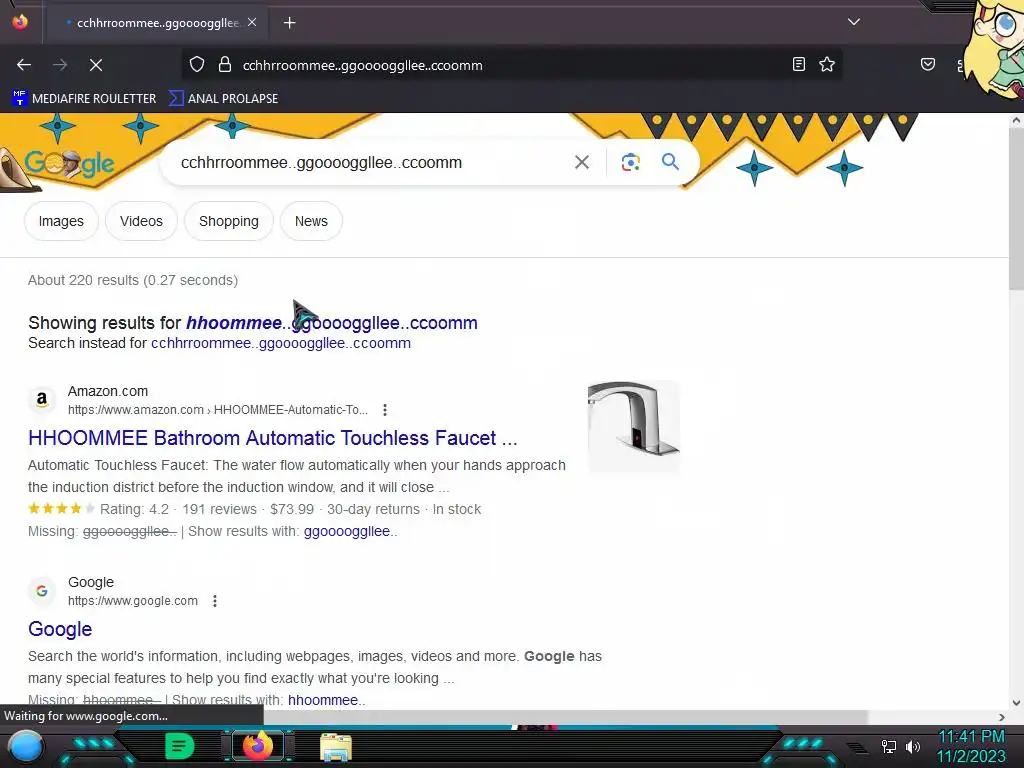
Task: Show results with ggoooogllee link
Action: [350, 531]
